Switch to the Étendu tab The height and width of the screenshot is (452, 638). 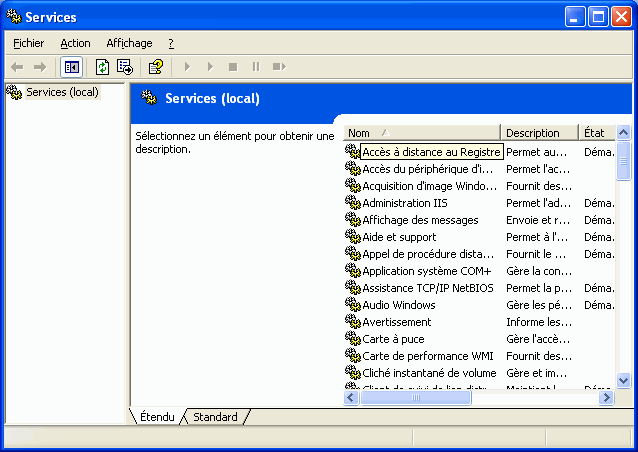click(157, 417)
